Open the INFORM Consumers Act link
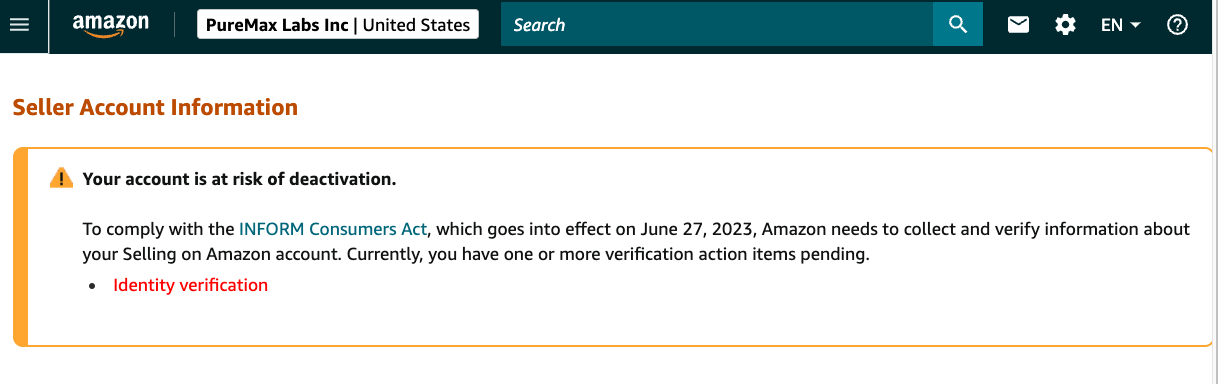1218x384 pixels. click(333, 229)
